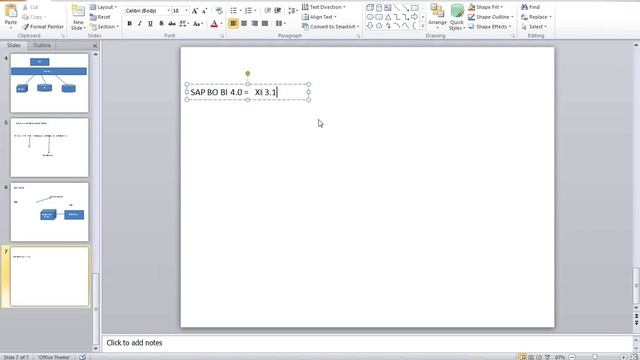Open Shape Fill dropdown
The width and height of the screenshot is (640, 360).
pyautogui.click(x=485, y=7)
